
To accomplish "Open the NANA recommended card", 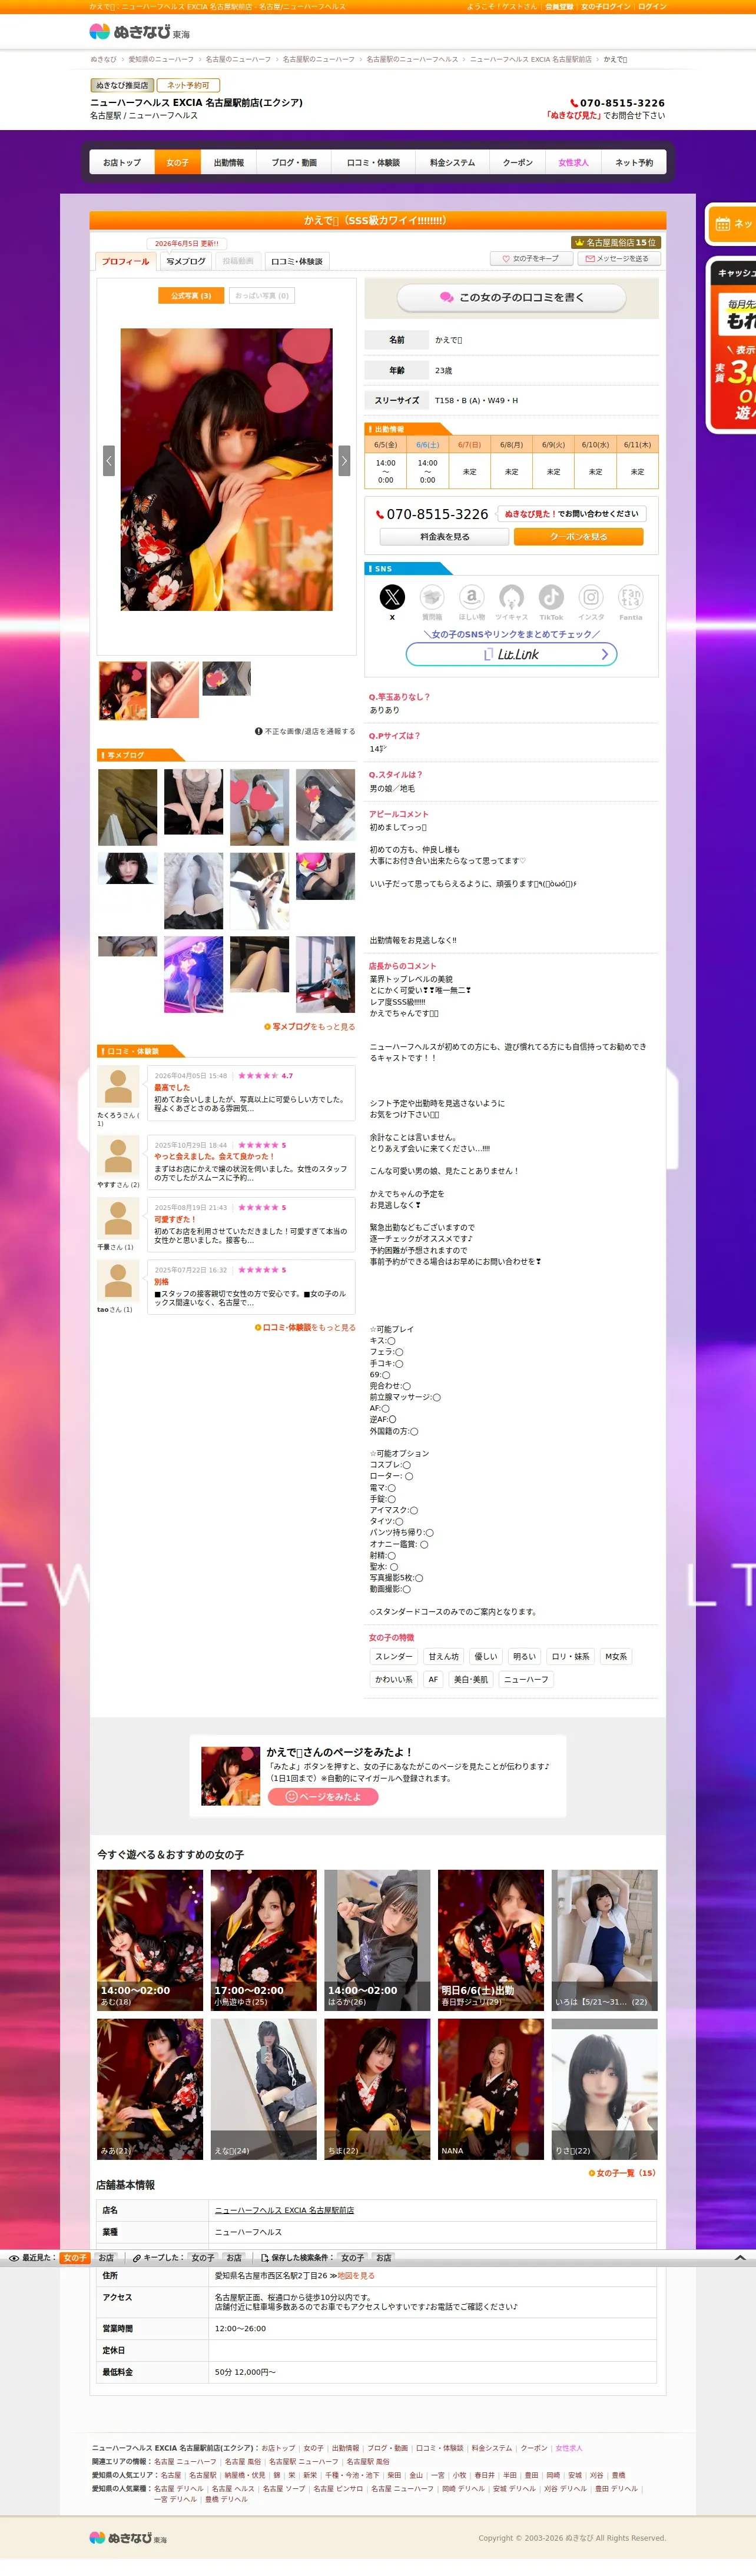I will click(491, 2089).
